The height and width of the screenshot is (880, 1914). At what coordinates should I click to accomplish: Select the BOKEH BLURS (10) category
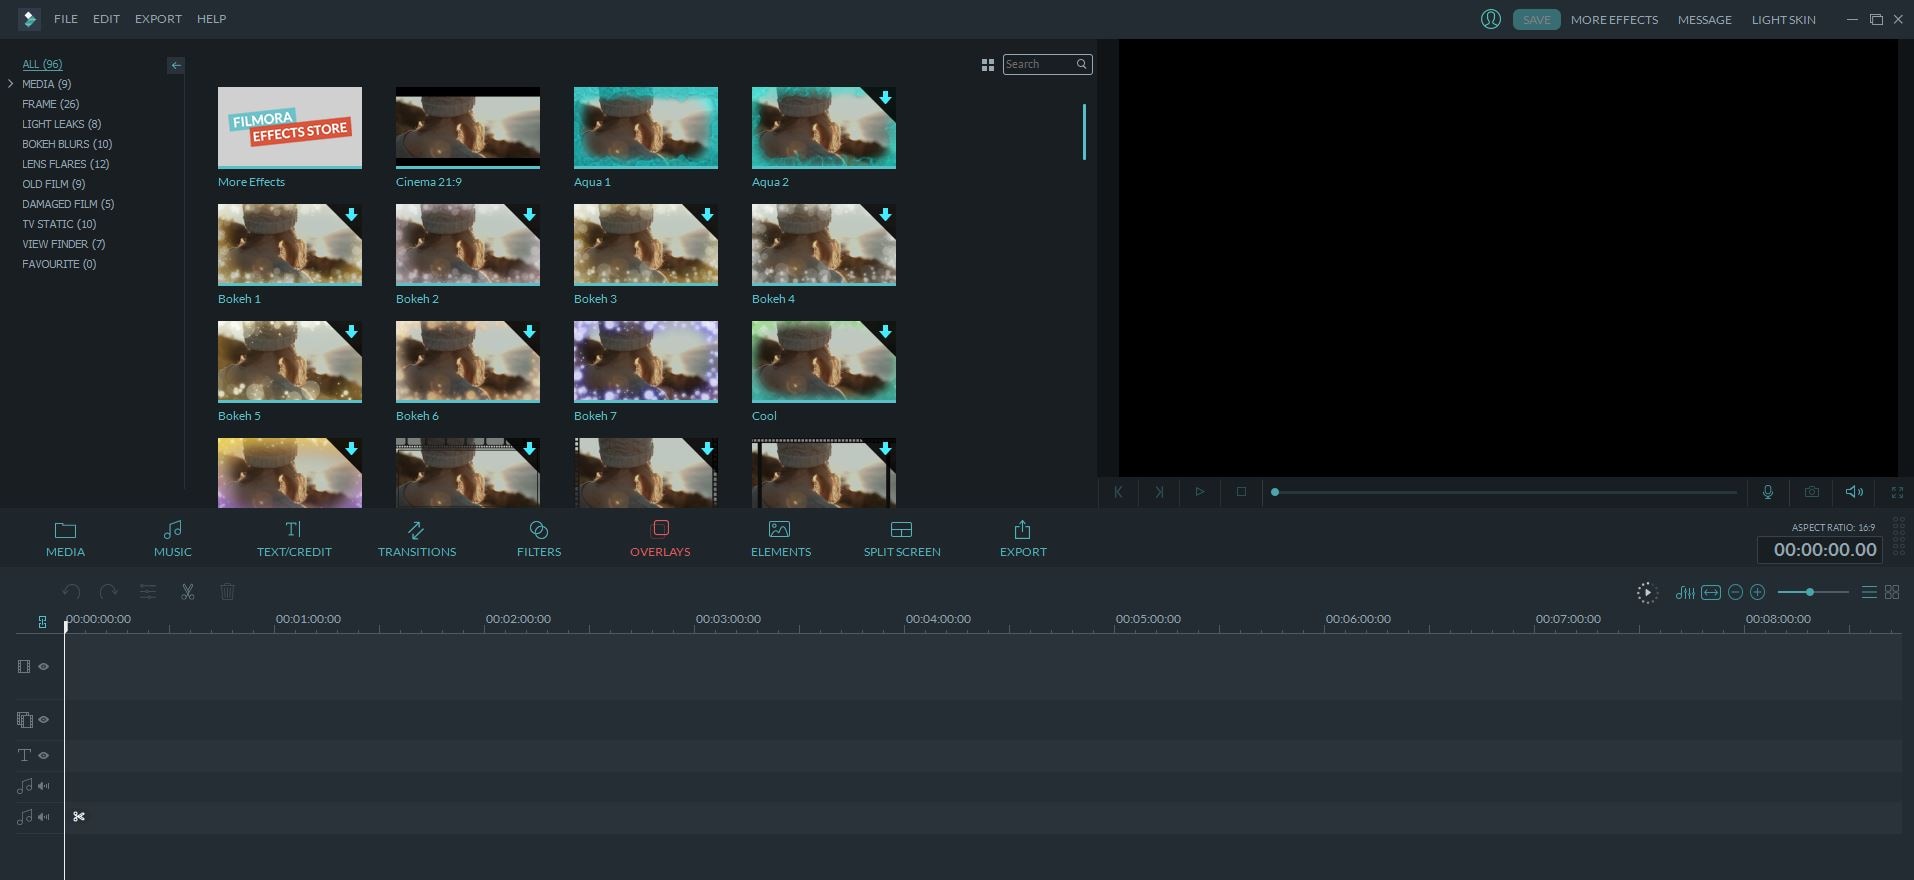pyautogui.click(x=67, y=144)
